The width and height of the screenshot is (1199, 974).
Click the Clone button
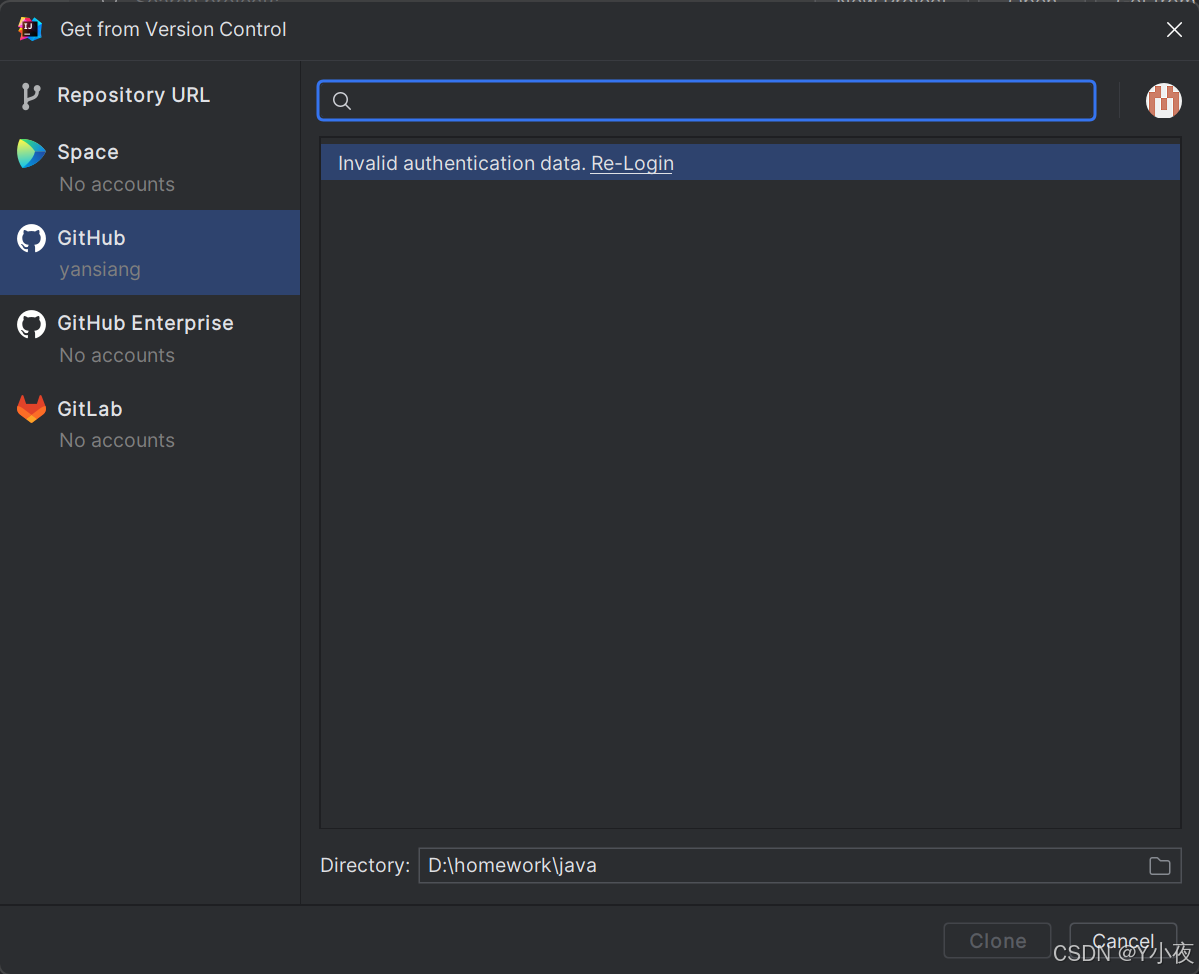(x=997, y=940)
